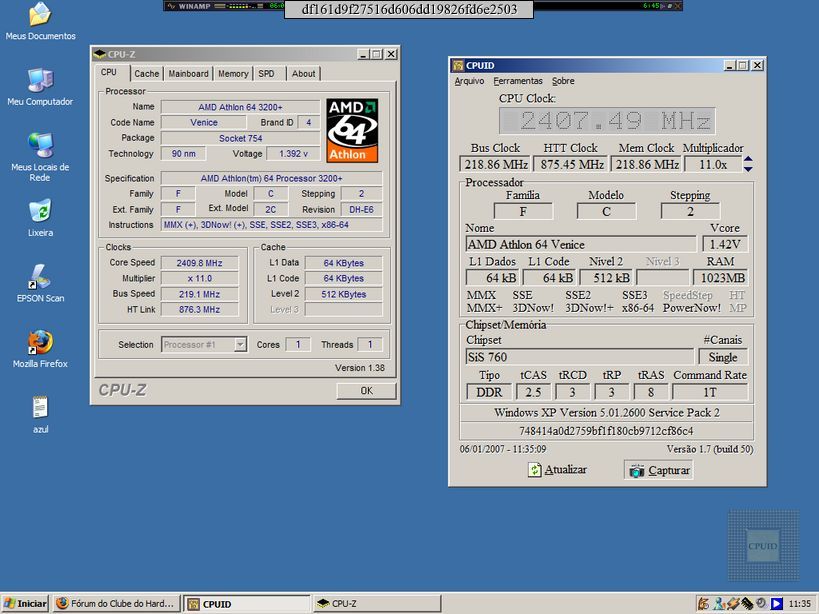Select the CPUID taskbar button
Image resolution: width=819 pixels, height=614 pixels.
247,604
